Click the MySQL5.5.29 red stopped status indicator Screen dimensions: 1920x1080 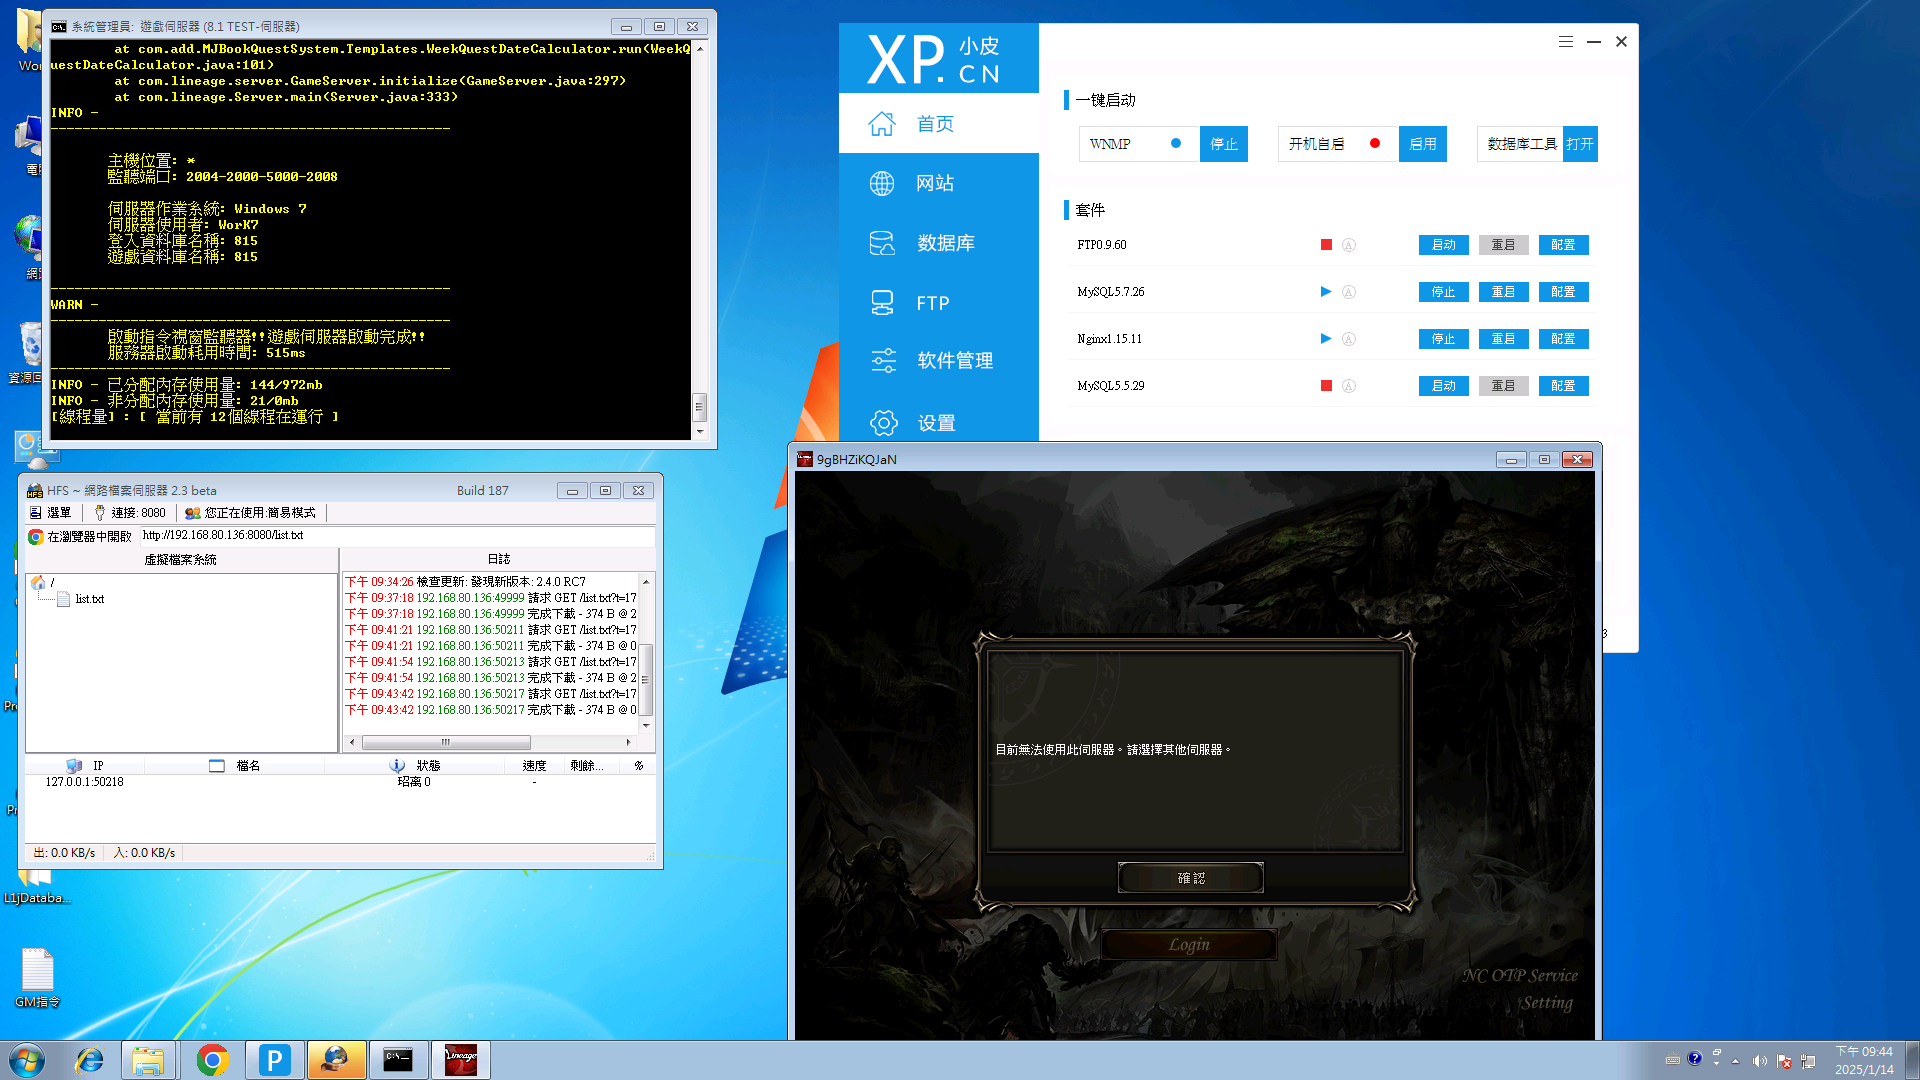1326,386
